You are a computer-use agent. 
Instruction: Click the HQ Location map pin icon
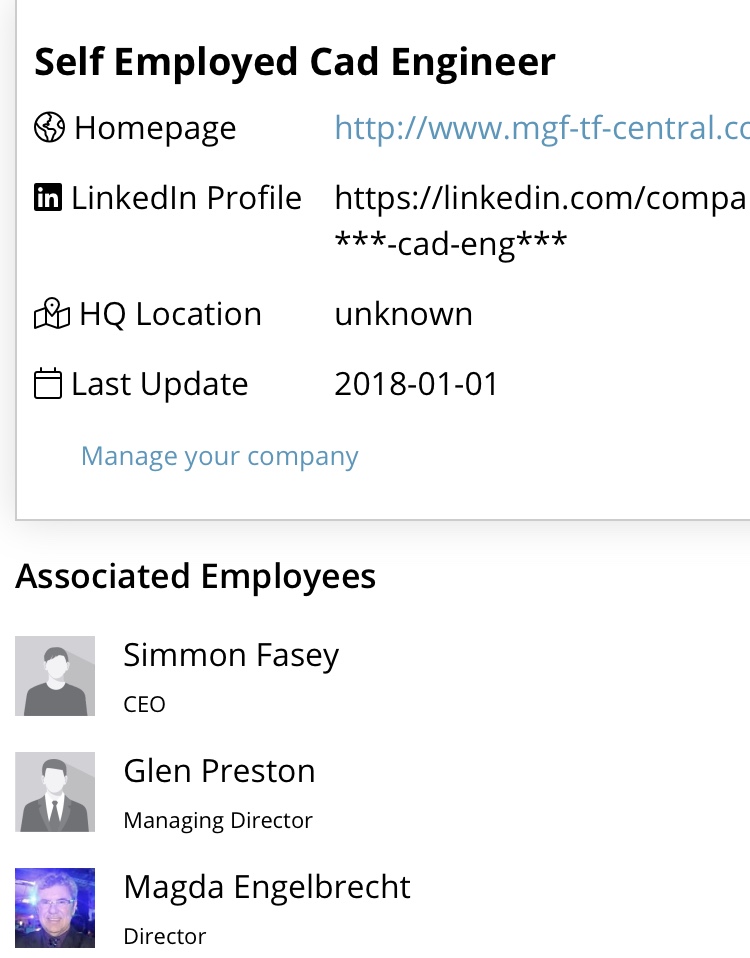point(52,313)
